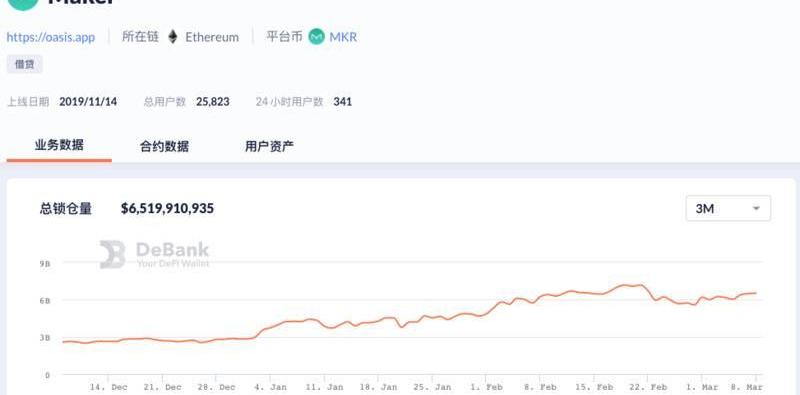Click the 总用户数 value 25,823

(213, 102)
